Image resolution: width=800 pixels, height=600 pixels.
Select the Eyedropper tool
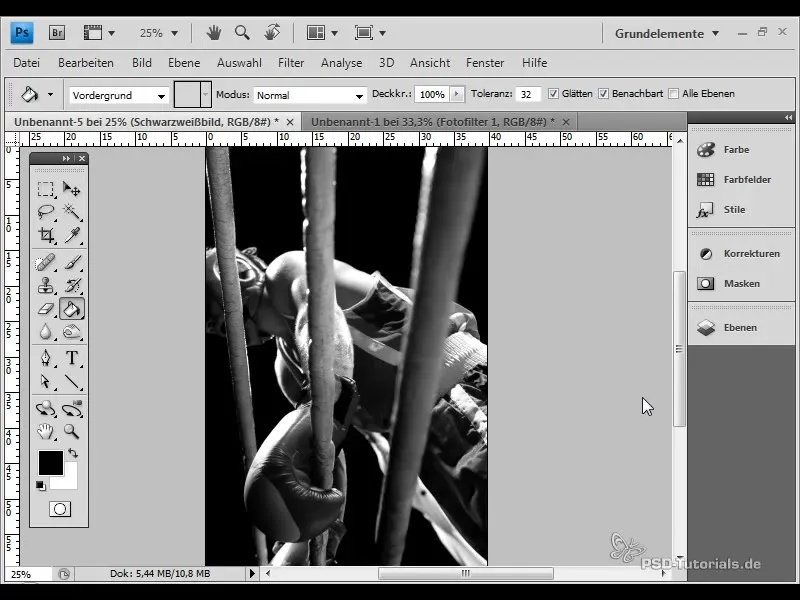click(72, 235)
